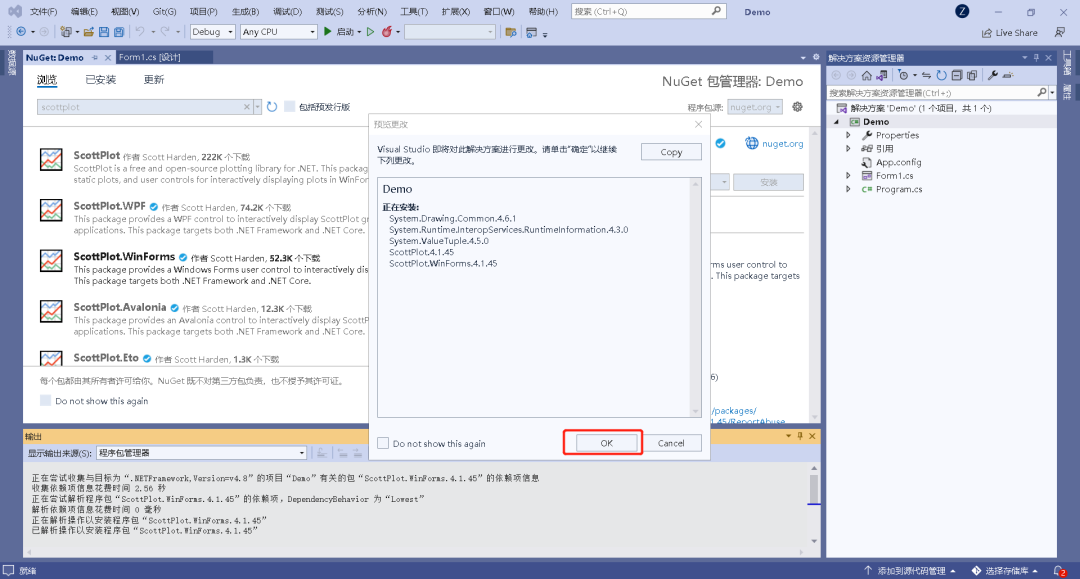Open Properties wrench icon in Solution Explorer toolbar
1080x579 pixels.
tap(993, 75)
